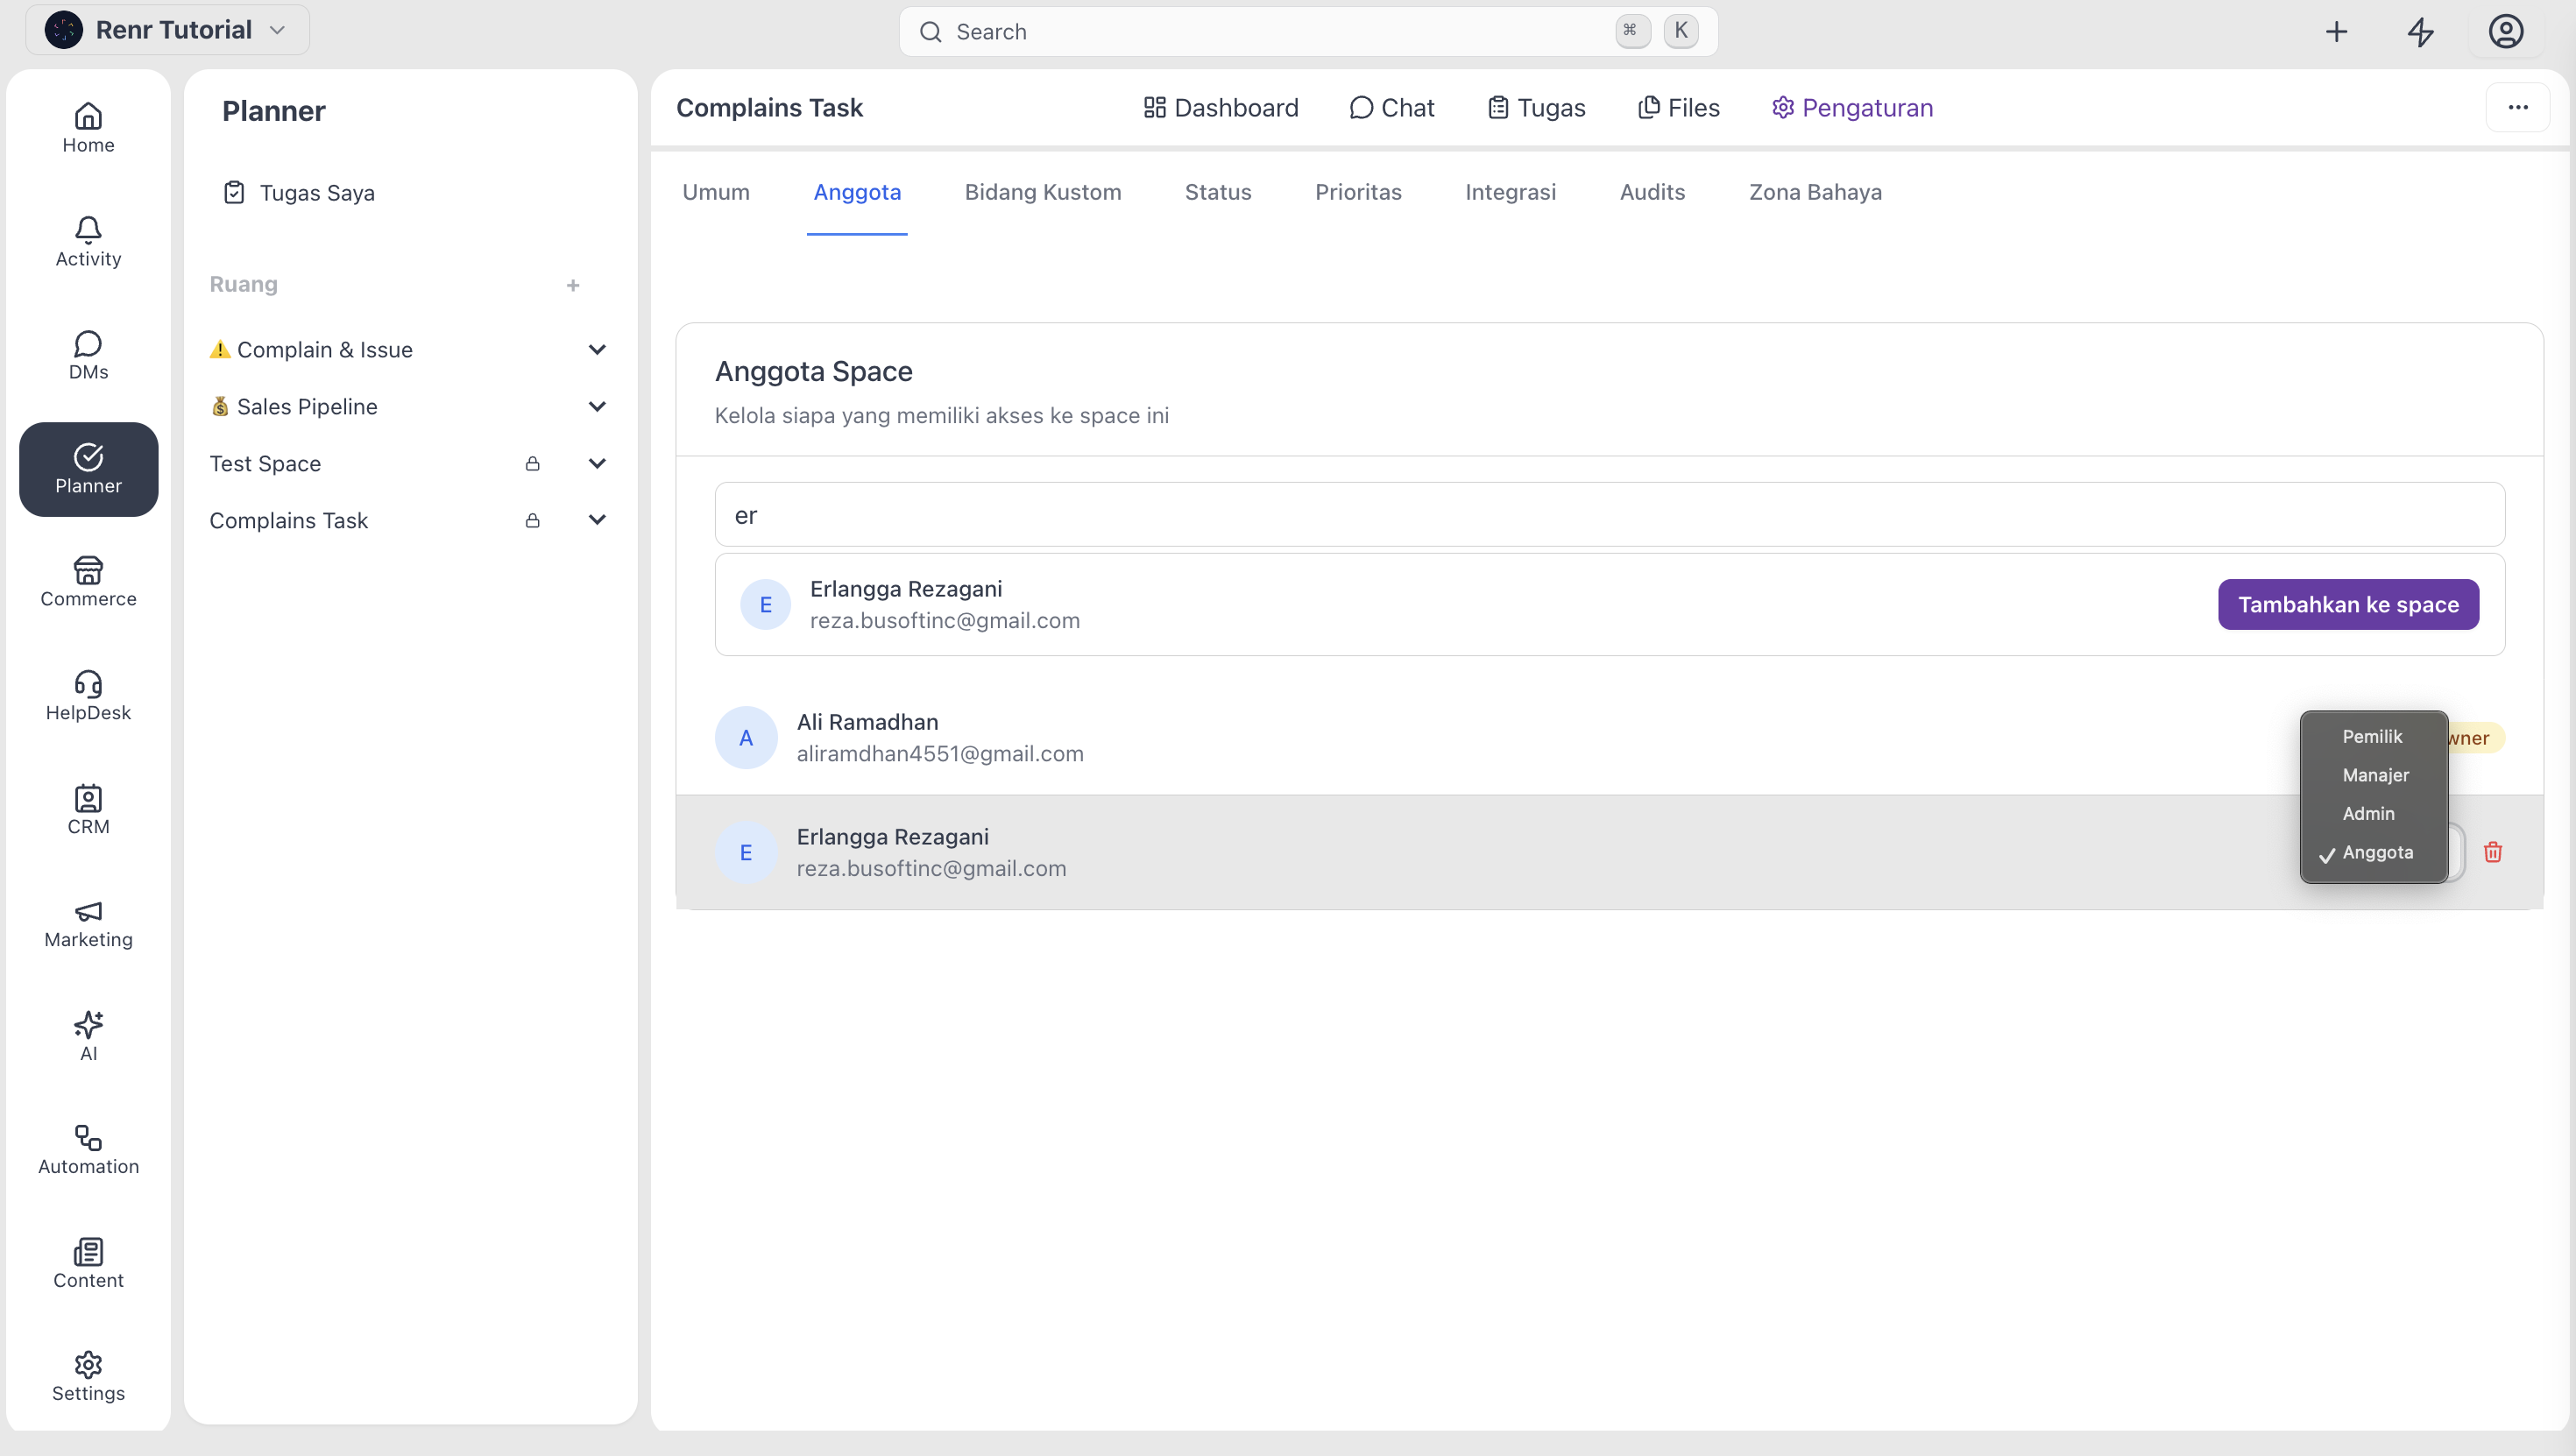Add a new Ruang with the plus icon
This screenshot has height=1456, width=2576.
click(573, 285)
